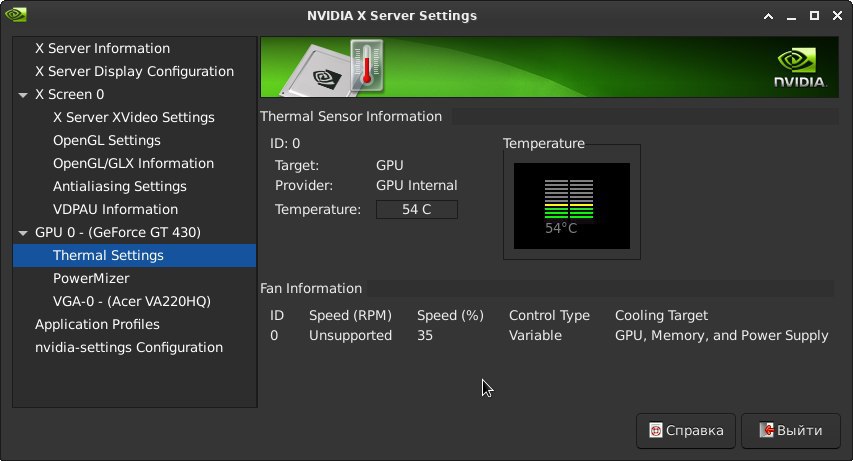Click the Выйти quit button
The image size is (853, 461).
[x=791, y=431]
